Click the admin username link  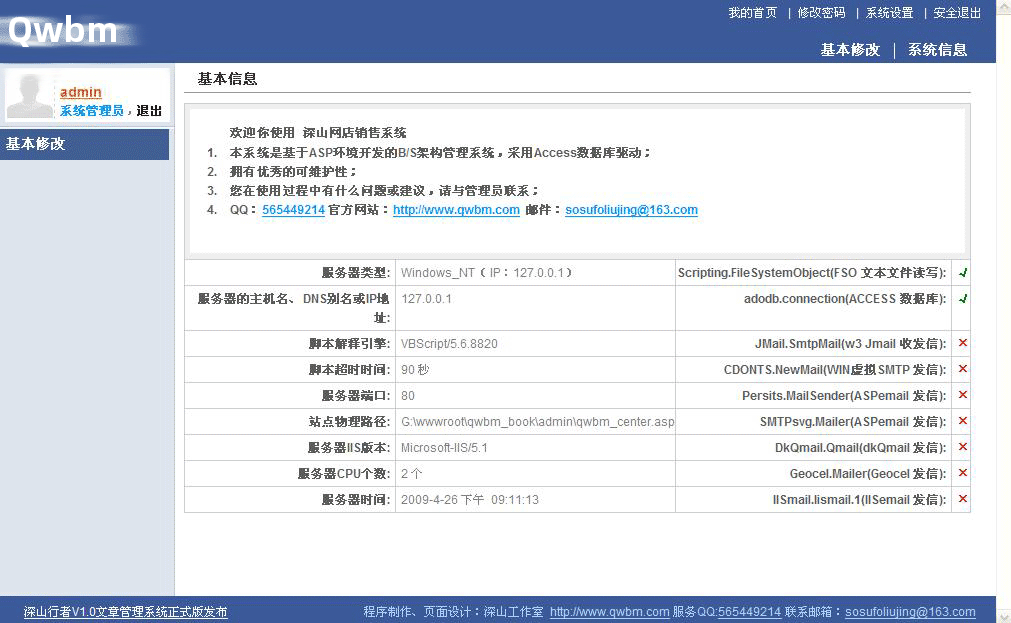click(81, 92)
